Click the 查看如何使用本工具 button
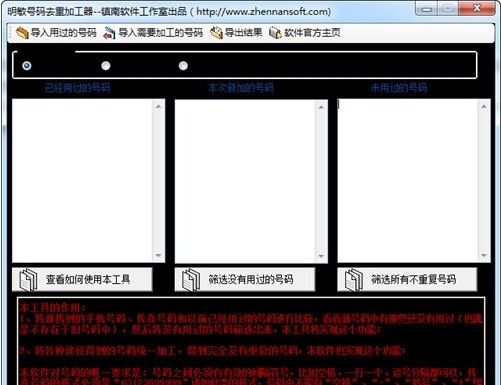Screen dimensions: 501x385 tap(82, 279)
